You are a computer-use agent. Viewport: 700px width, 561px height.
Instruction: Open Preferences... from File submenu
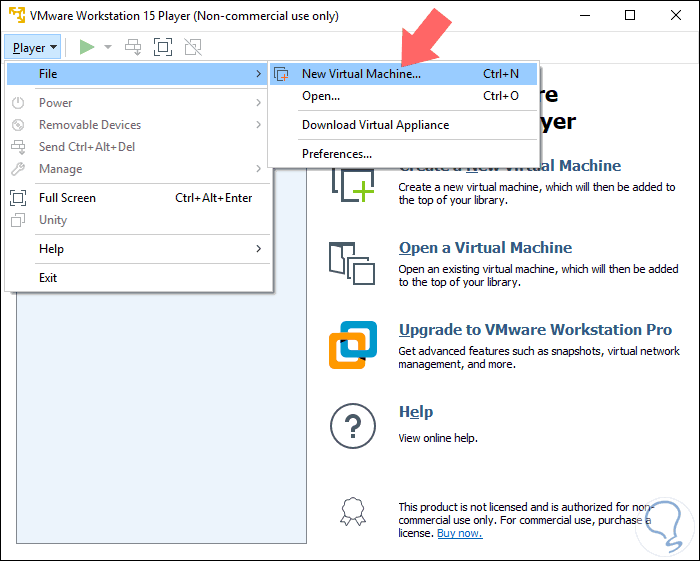pos(404,154)
